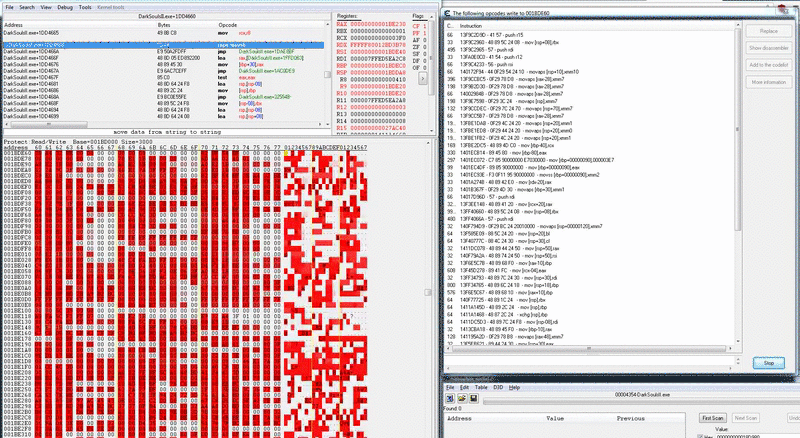800x438 pixels.
Task: Click Show disassembler button
Action: tap(768, 48)
